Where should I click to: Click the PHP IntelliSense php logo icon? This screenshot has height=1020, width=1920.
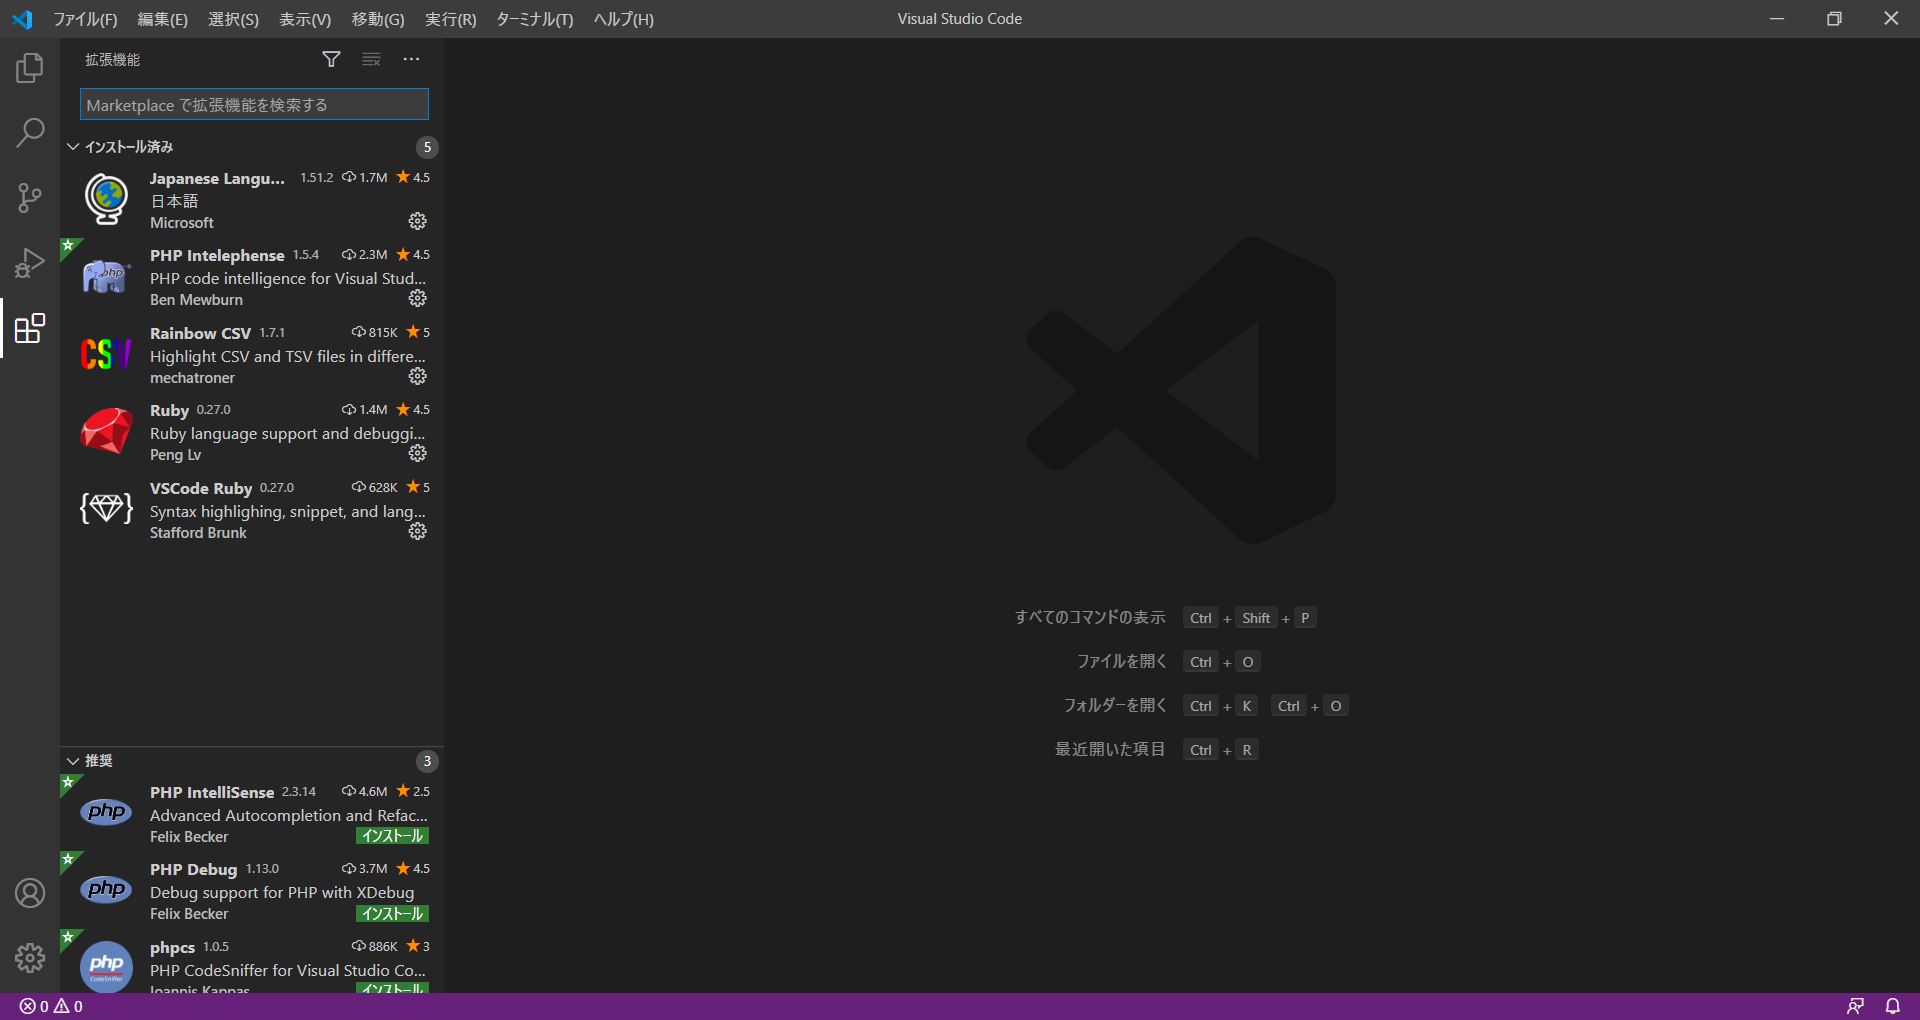pos(106,812)
